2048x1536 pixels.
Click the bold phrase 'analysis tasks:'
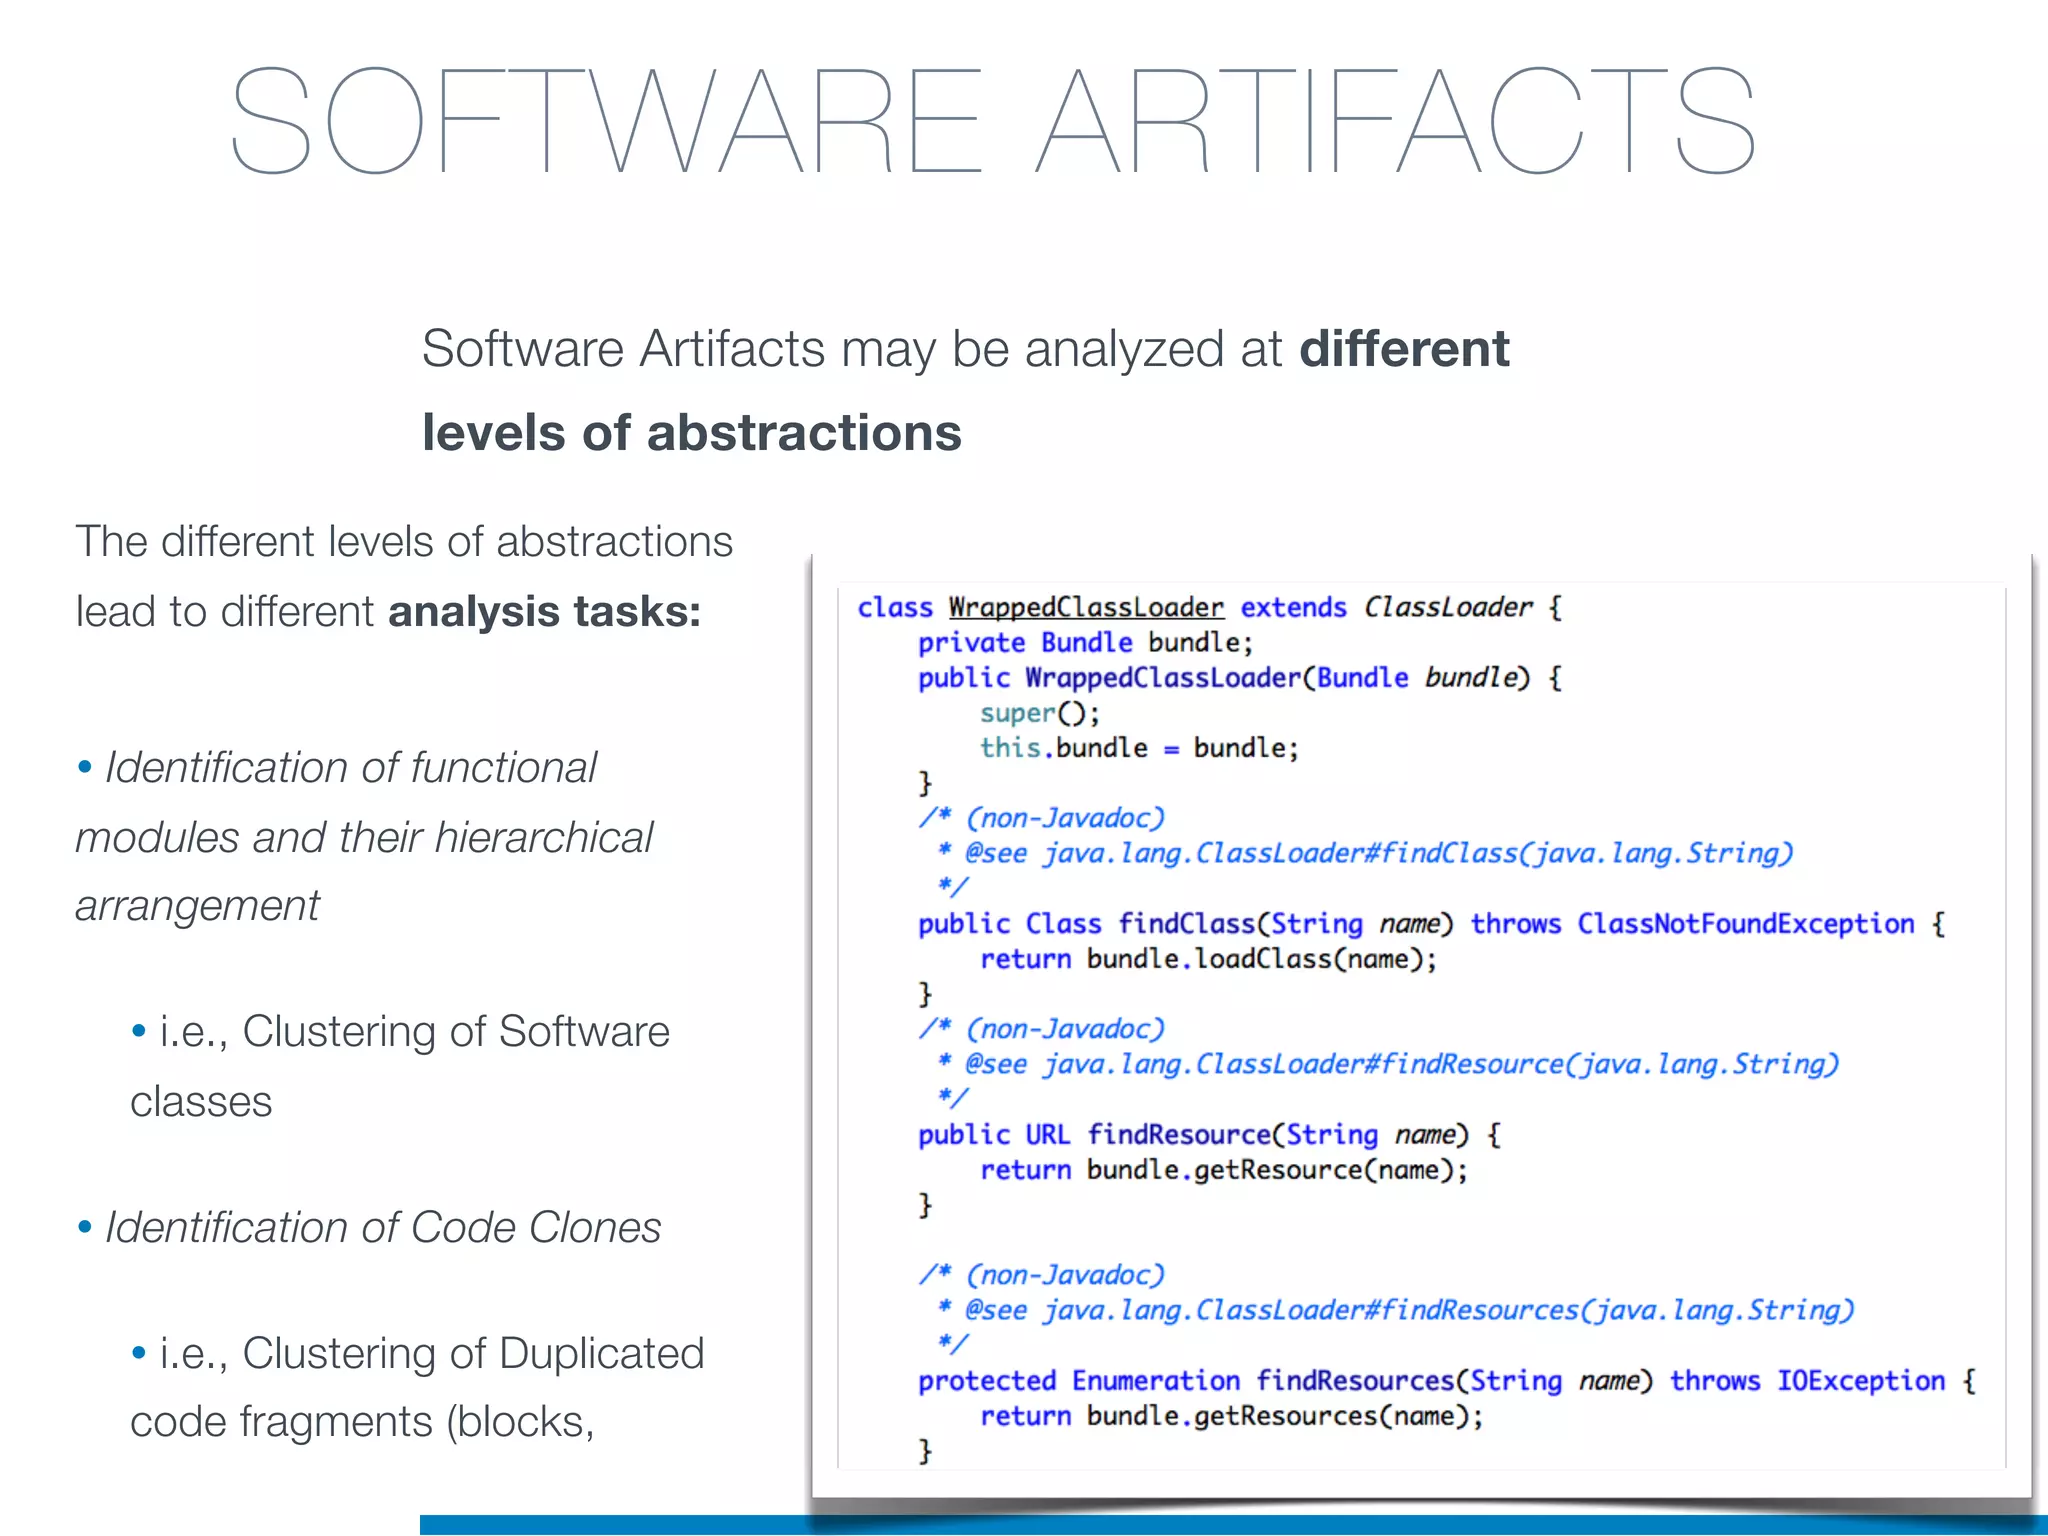pos(545,611)
